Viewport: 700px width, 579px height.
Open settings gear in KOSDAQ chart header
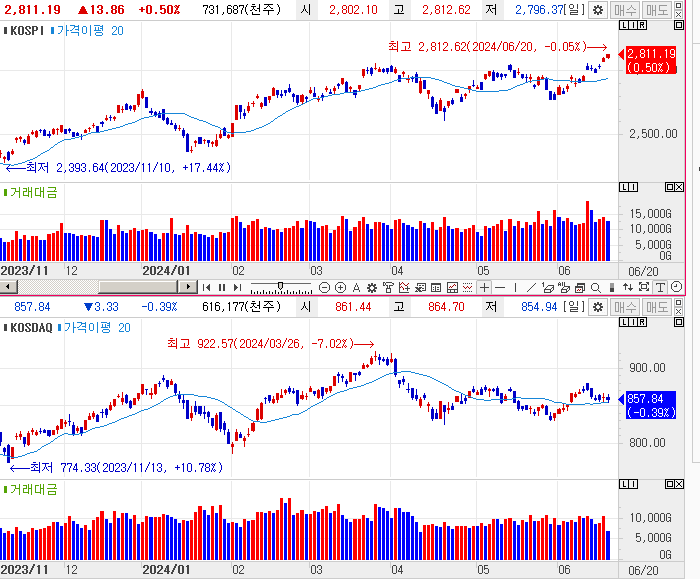[x=597, y=307]
